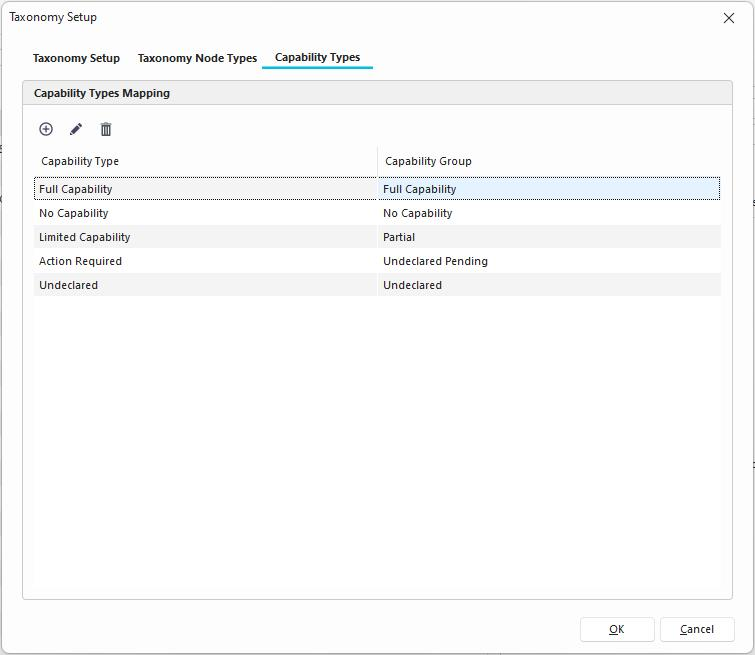Select the Full Capability type row

point(76,189)
